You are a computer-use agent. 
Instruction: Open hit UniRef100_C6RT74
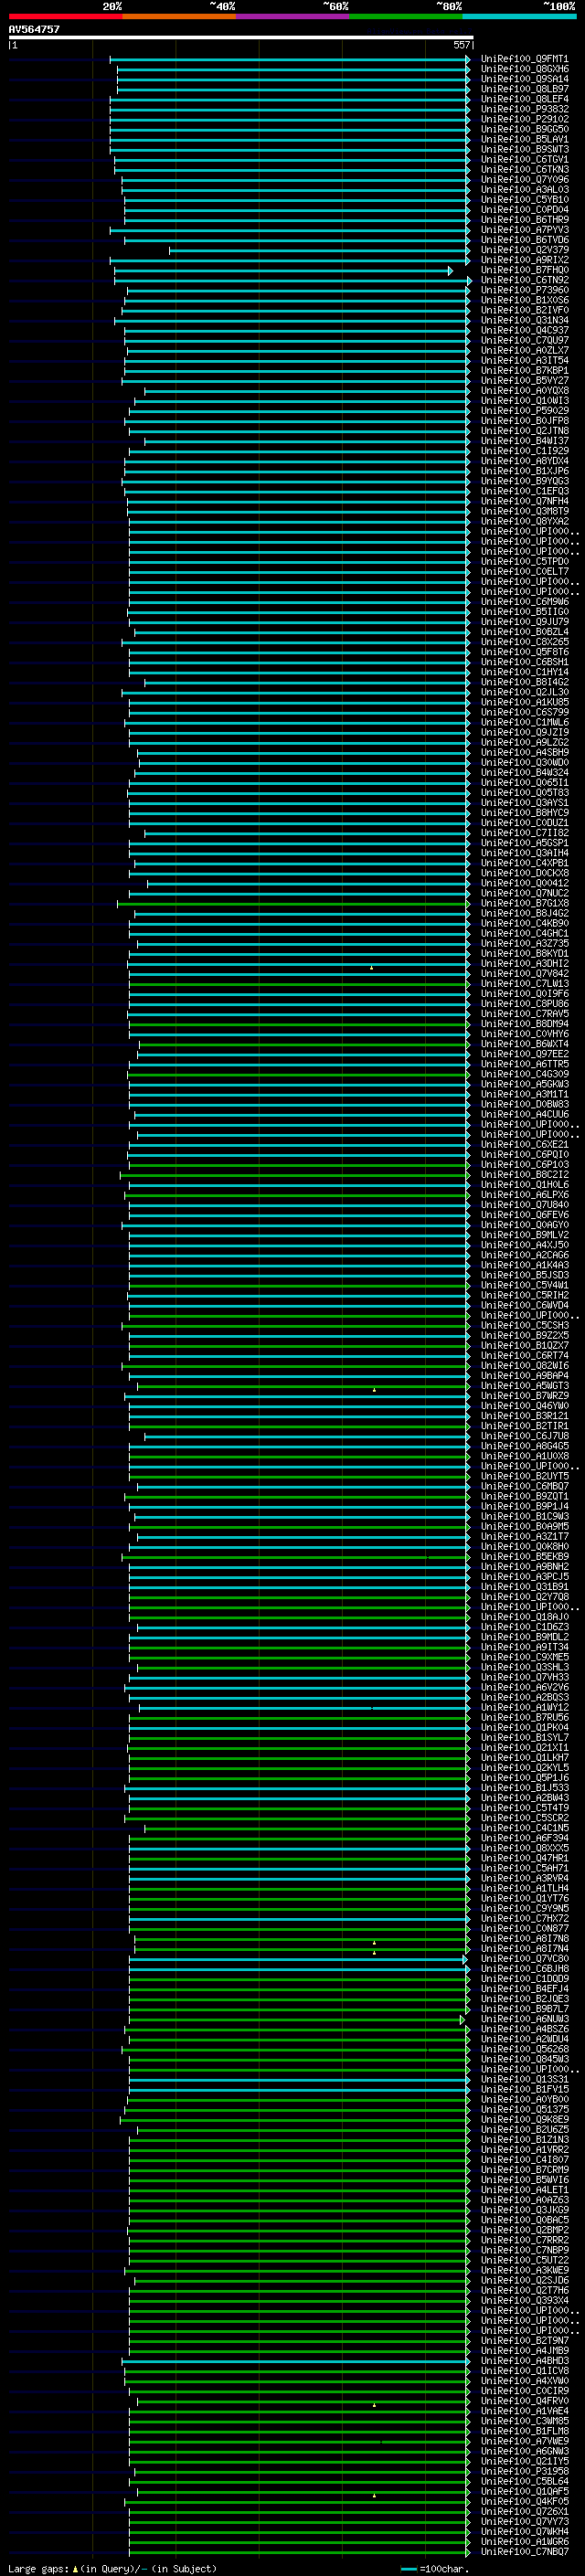(x=524, y=1356)
